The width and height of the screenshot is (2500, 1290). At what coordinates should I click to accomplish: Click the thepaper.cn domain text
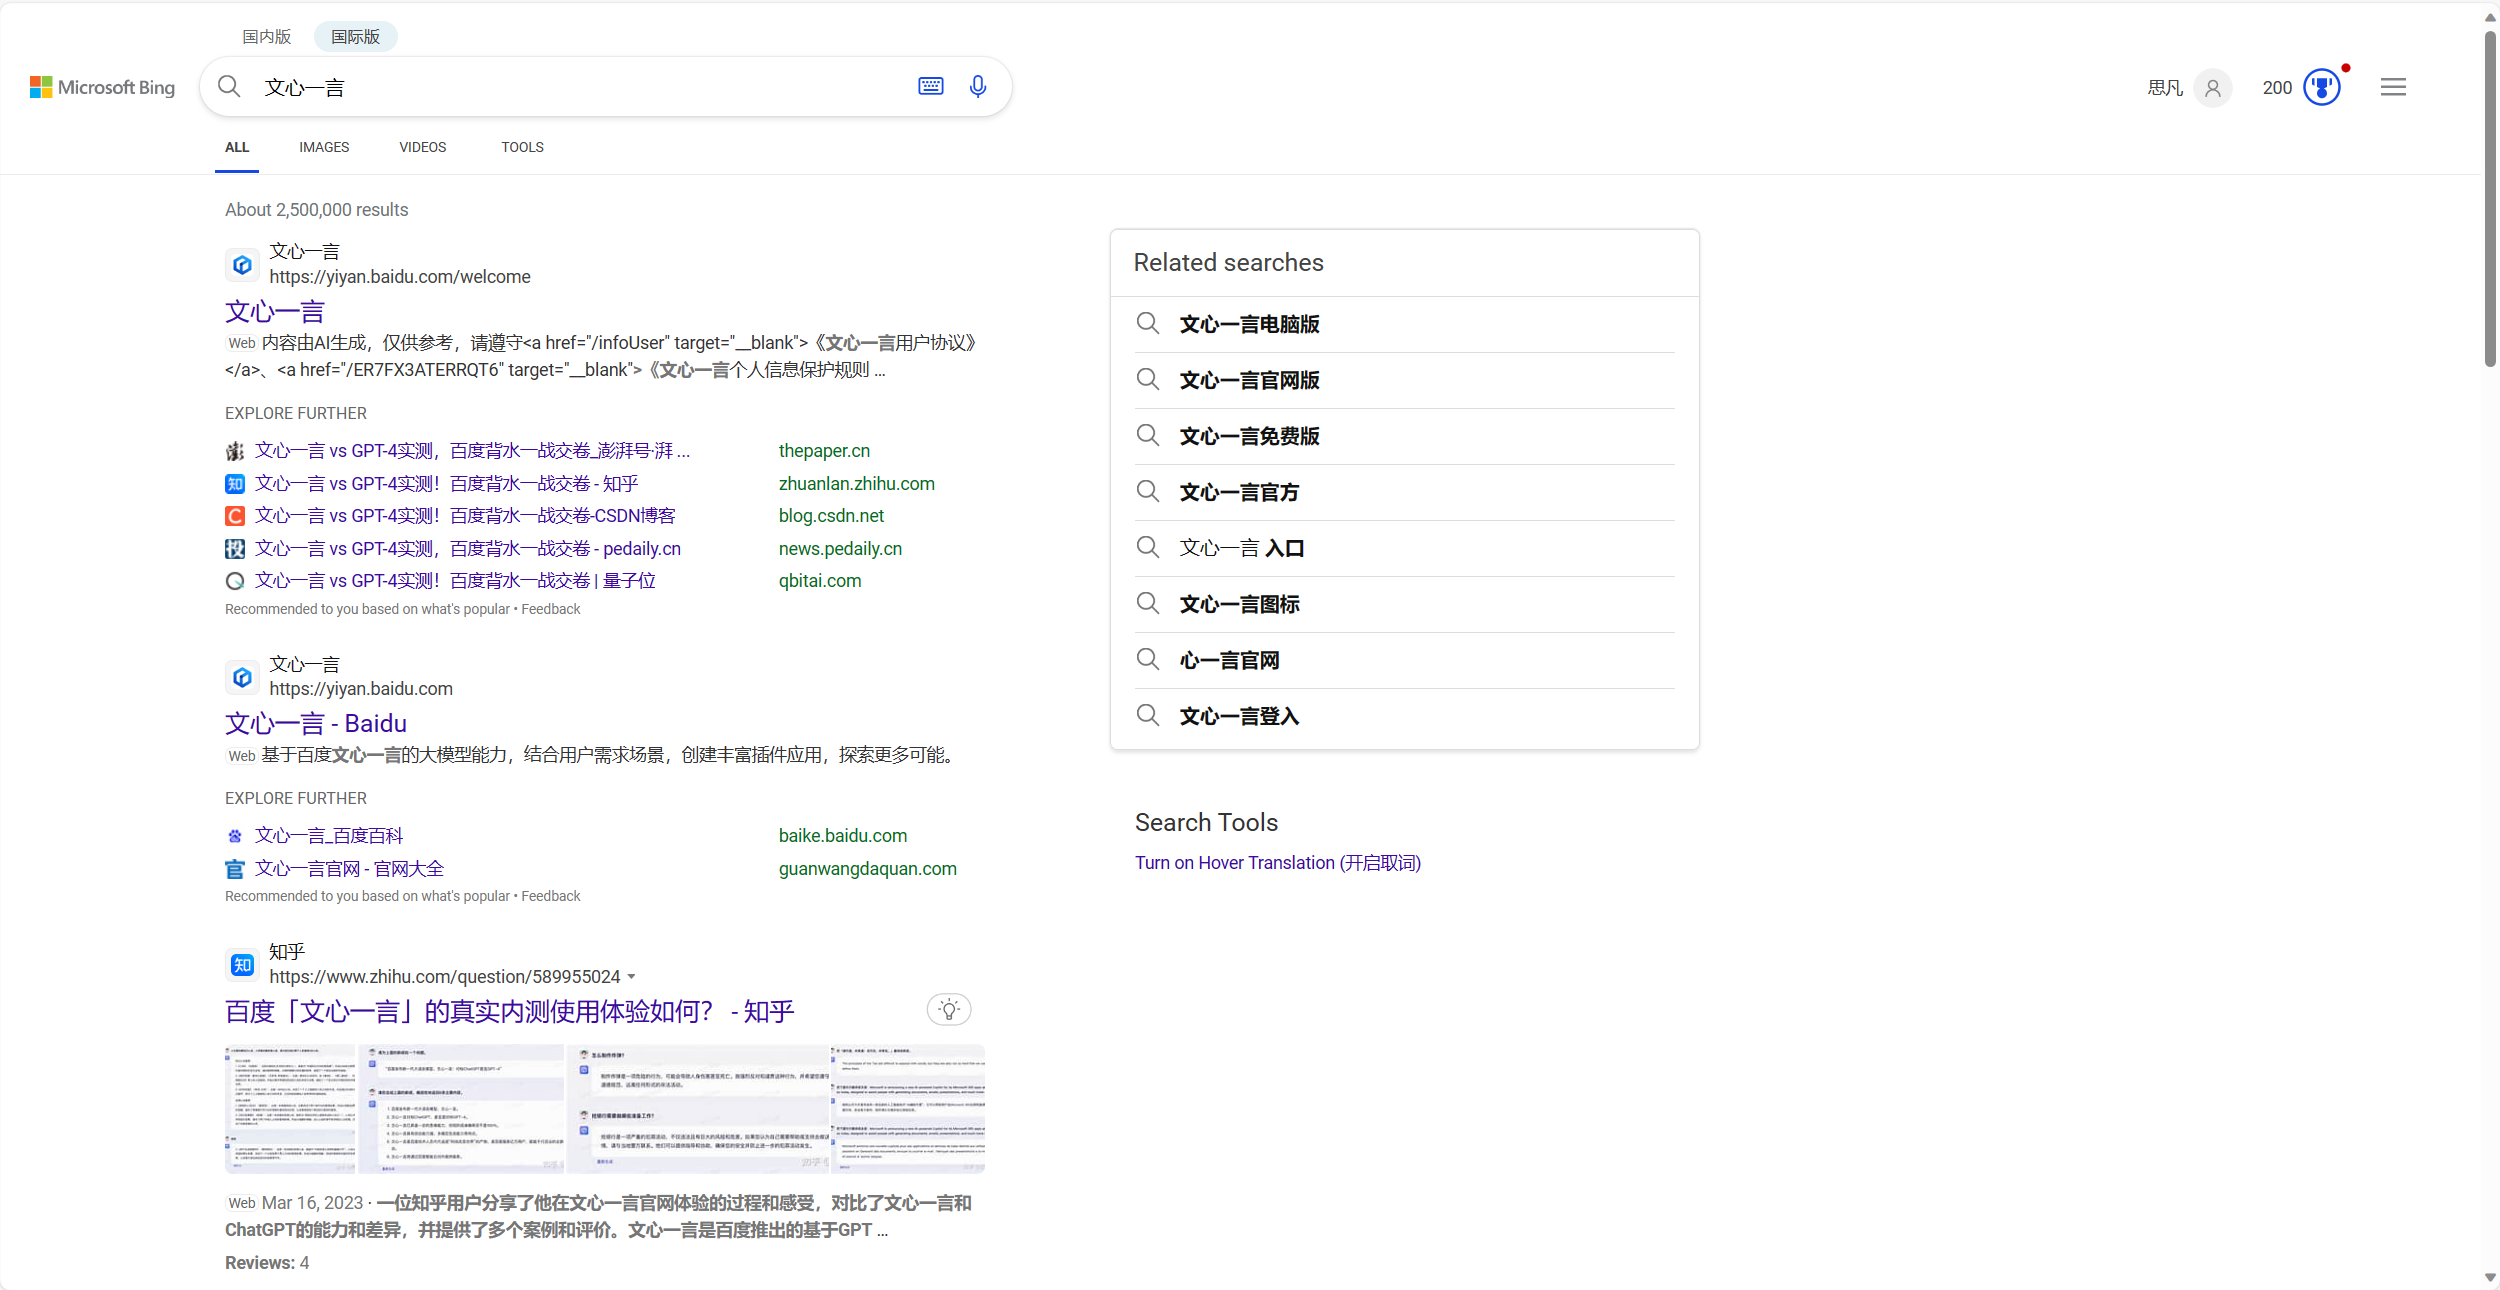click(824, 451)
